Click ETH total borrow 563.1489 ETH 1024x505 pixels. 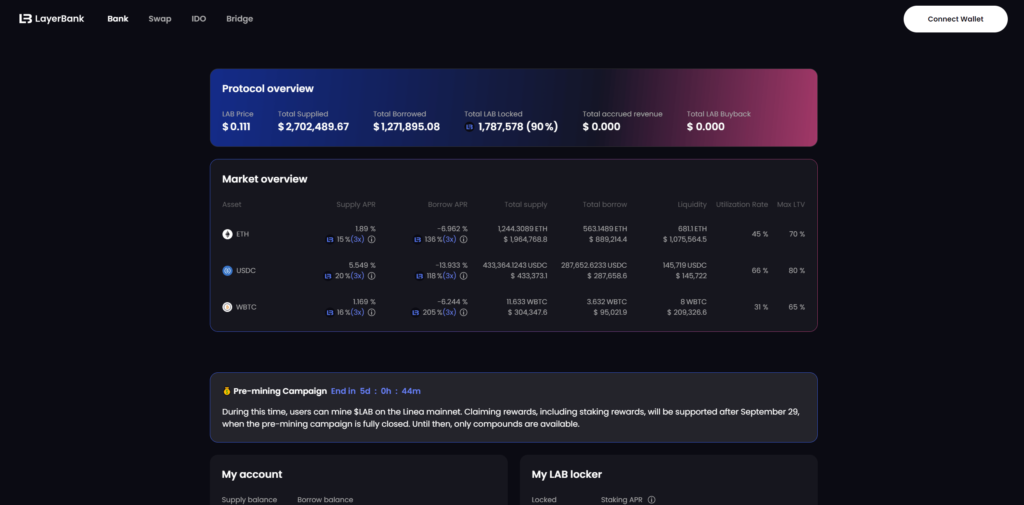tap(605, 229)
